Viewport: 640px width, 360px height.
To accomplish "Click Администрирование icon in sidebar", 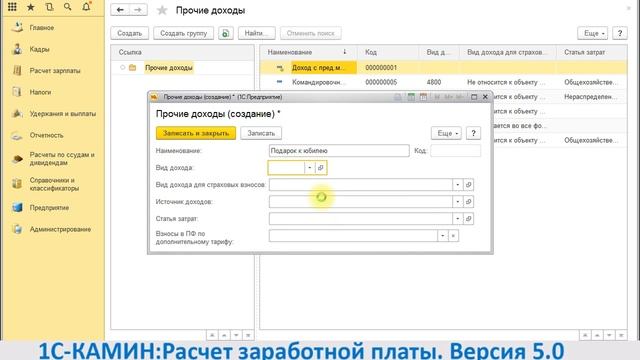I will point(17,229).
